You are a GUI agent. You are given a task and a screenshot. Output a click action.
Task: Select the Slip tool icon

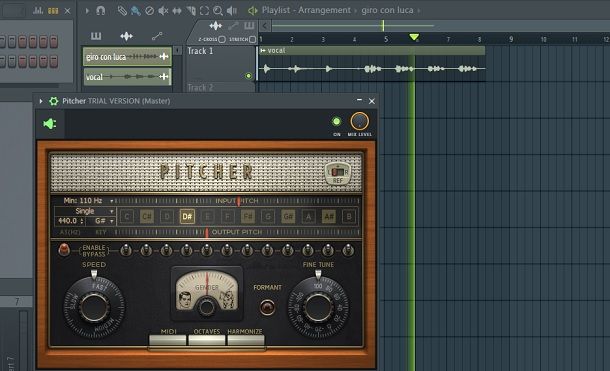(x=177, y=11)
